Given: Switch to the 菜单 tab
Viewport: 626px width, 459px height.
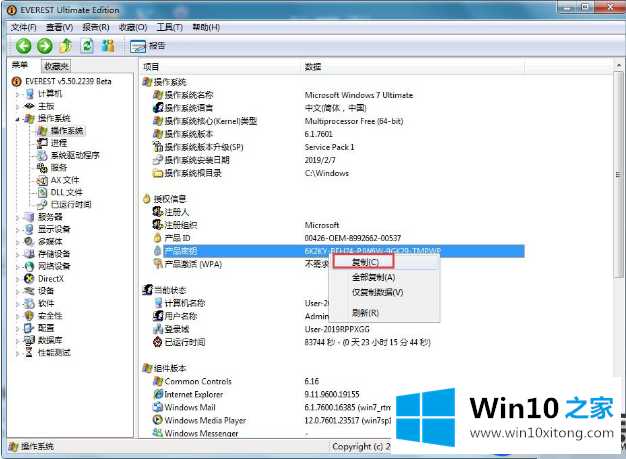Looking at the screenshot, I should (20, 65).
